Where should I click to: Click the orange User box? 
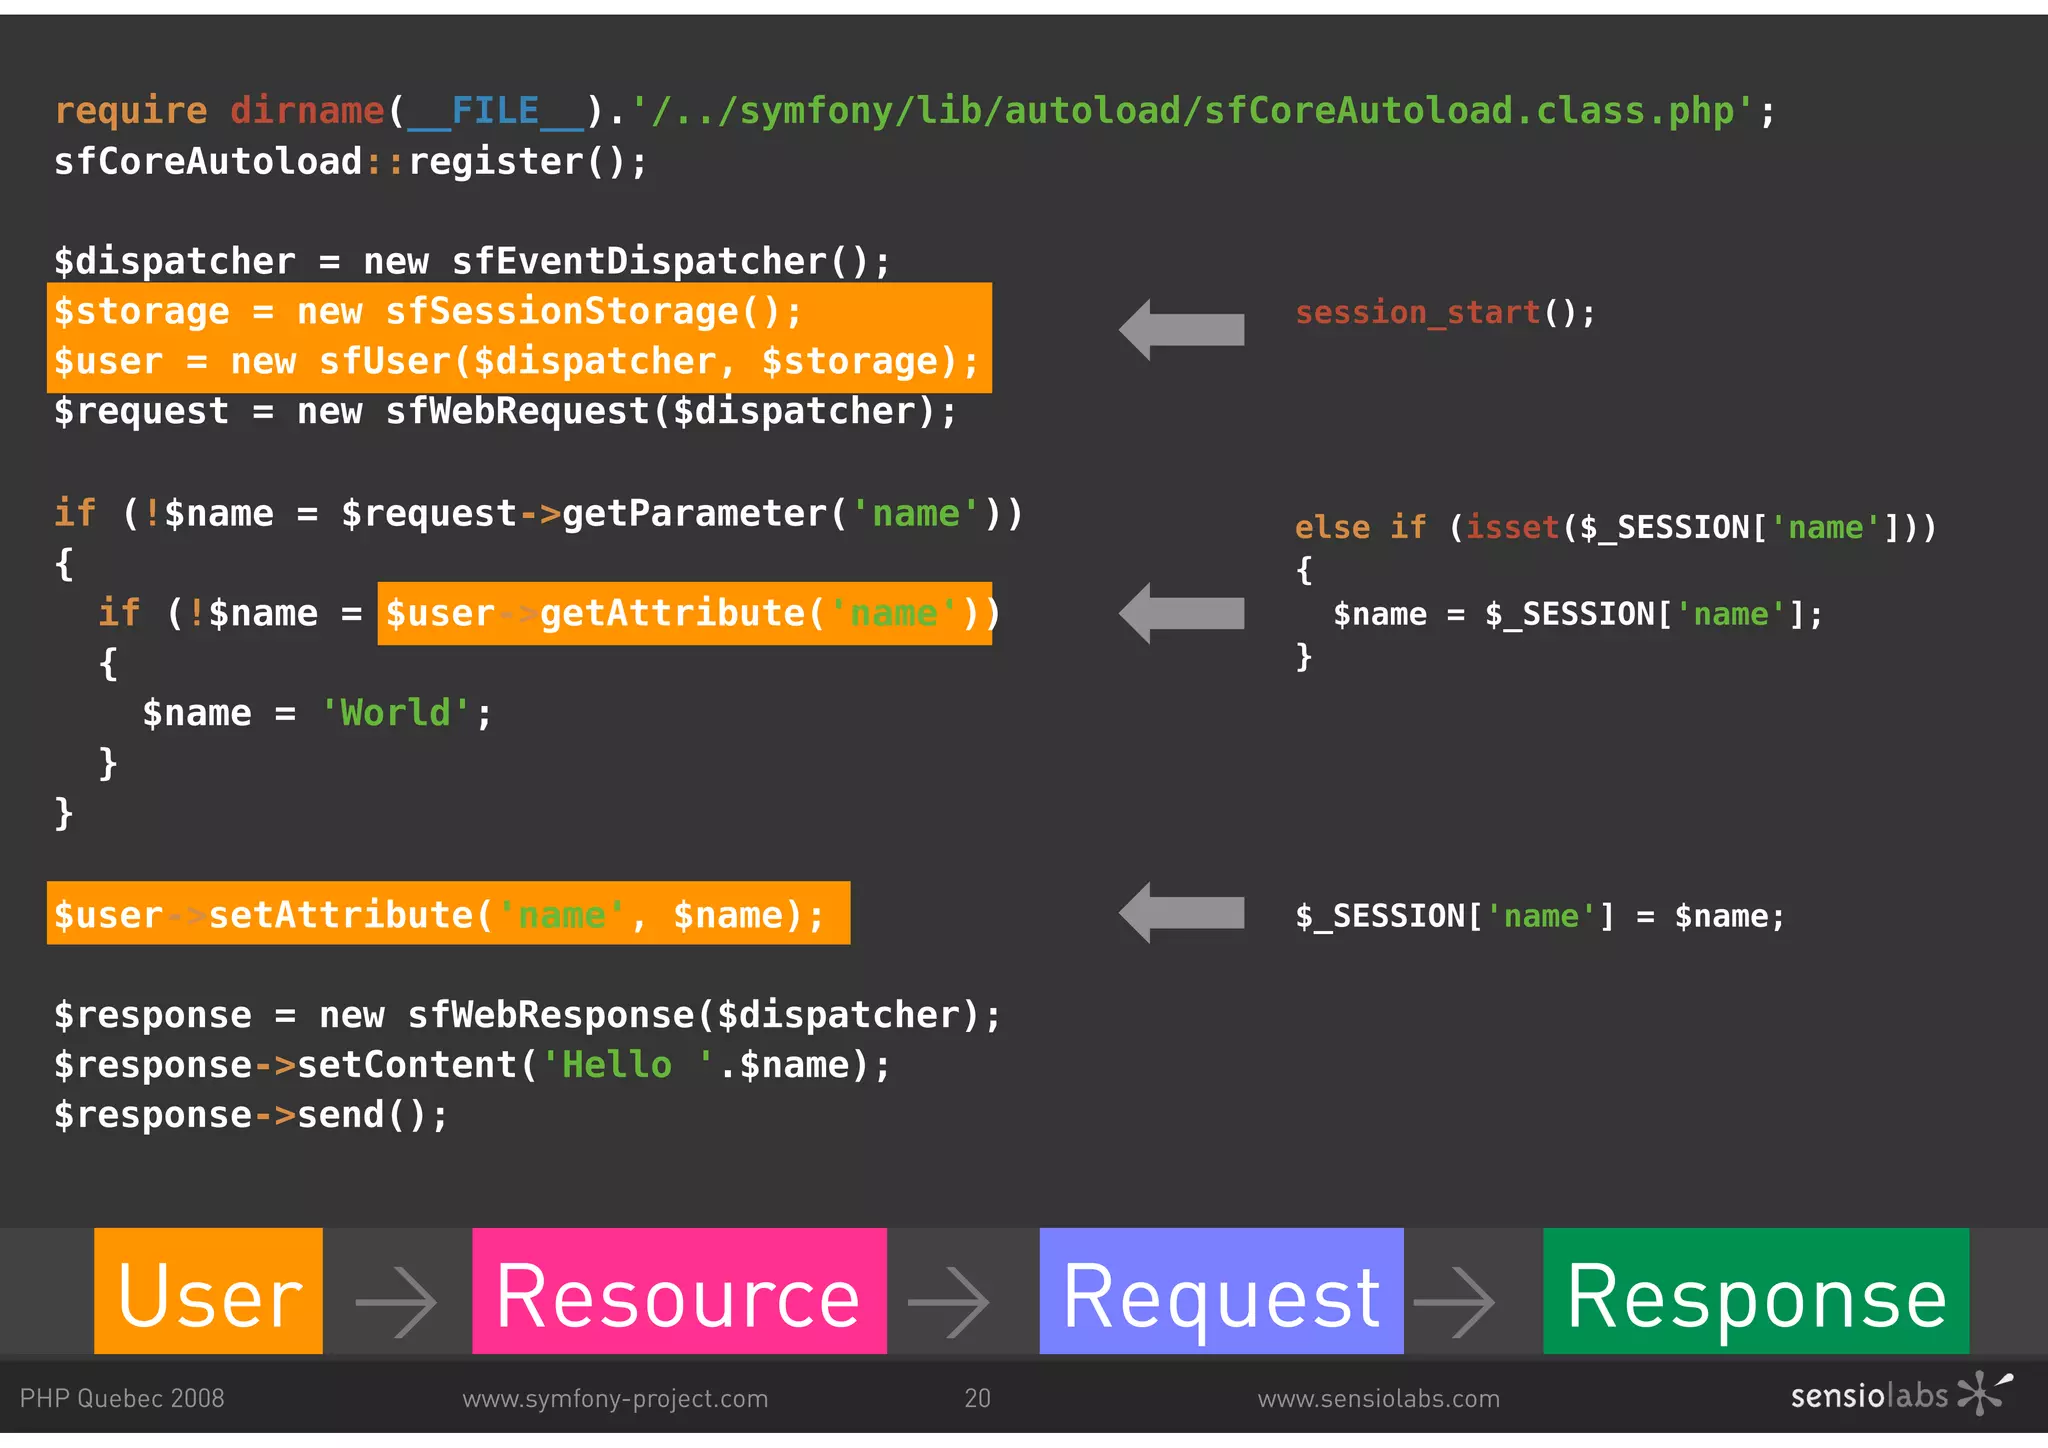point(208,1290)
